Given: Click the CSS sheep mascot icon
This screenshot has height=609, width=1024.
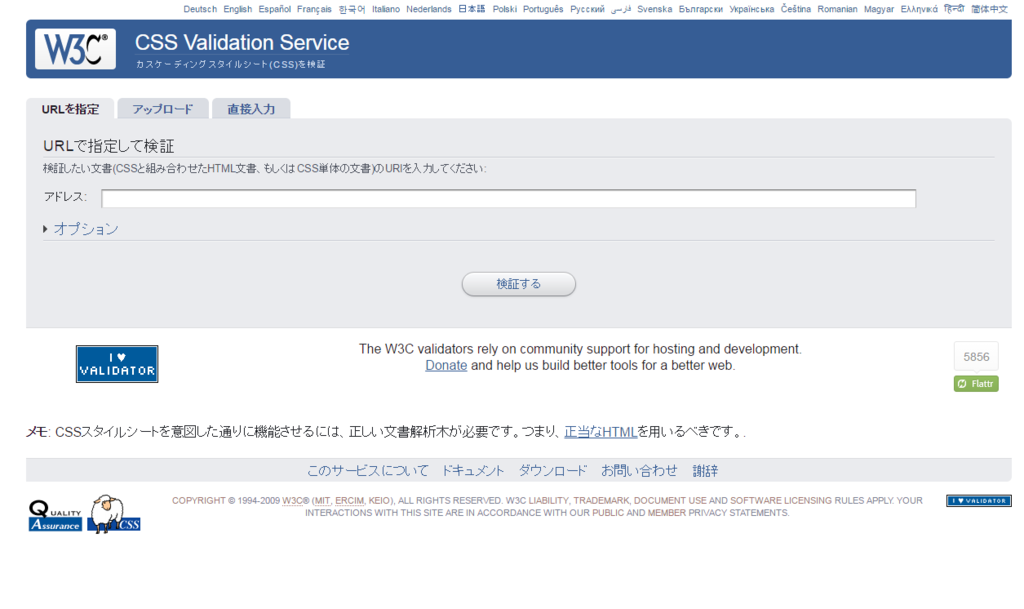Looking at the screenshot, I should tap(114, 514).
